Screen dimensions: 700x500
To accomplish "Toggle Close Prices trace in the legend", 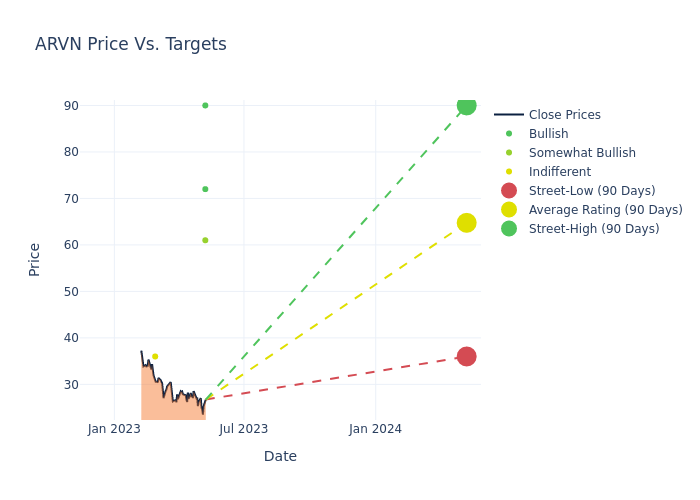I will 564,115.
